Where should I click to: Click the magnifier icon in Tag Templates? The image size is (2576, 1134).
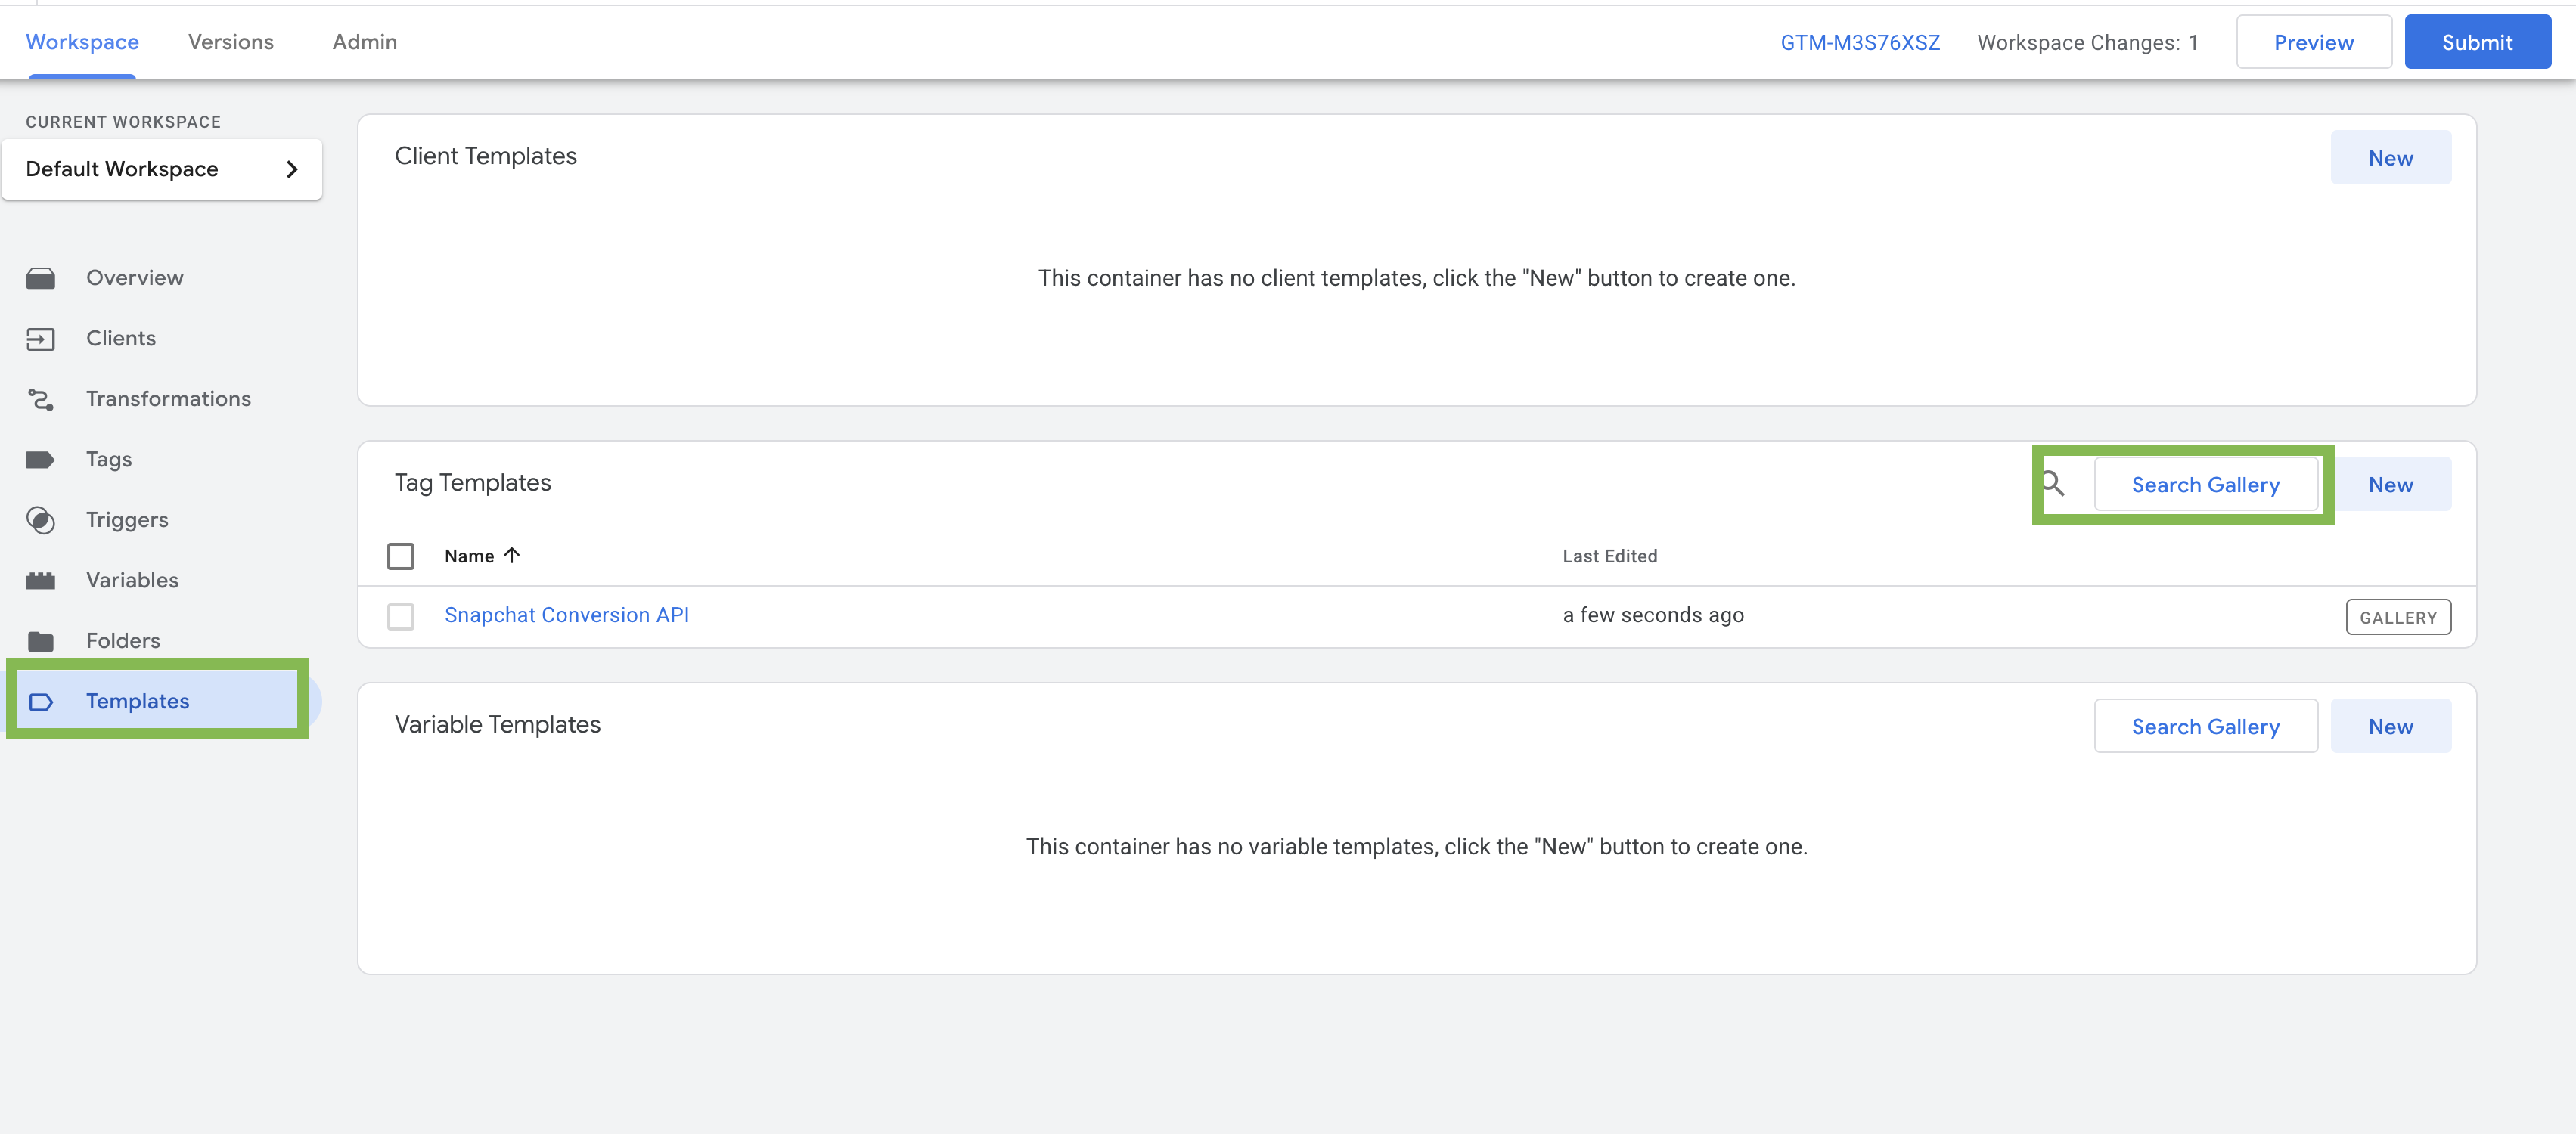[x=2053, y=484]
